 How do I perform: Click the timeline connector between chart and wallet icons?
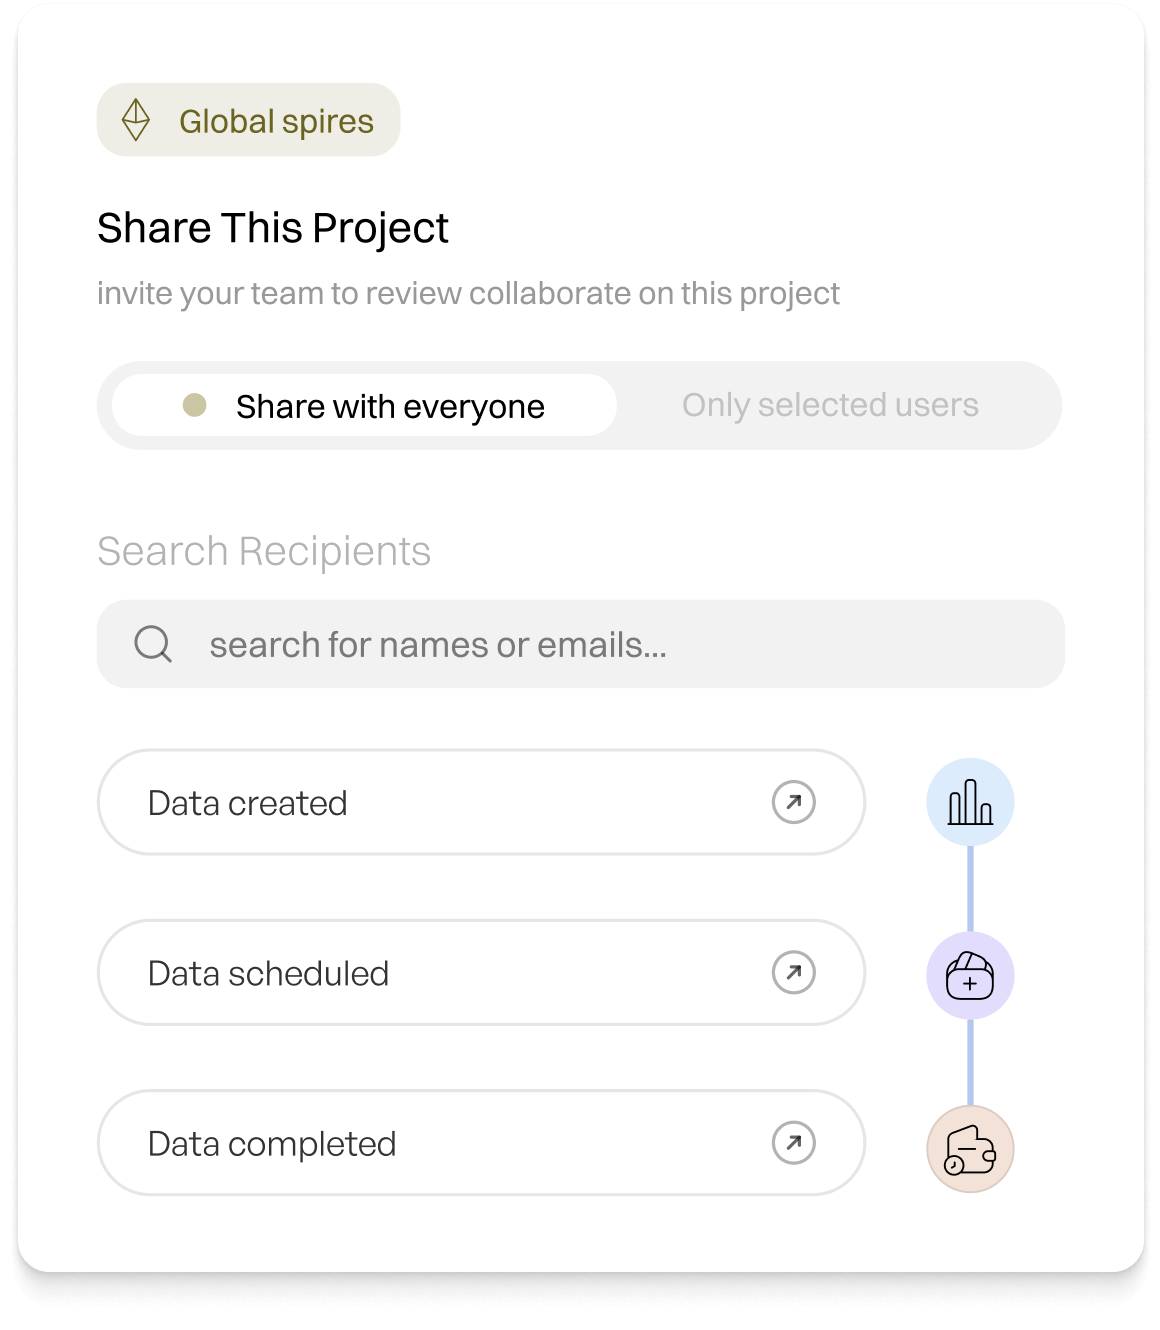970,889
